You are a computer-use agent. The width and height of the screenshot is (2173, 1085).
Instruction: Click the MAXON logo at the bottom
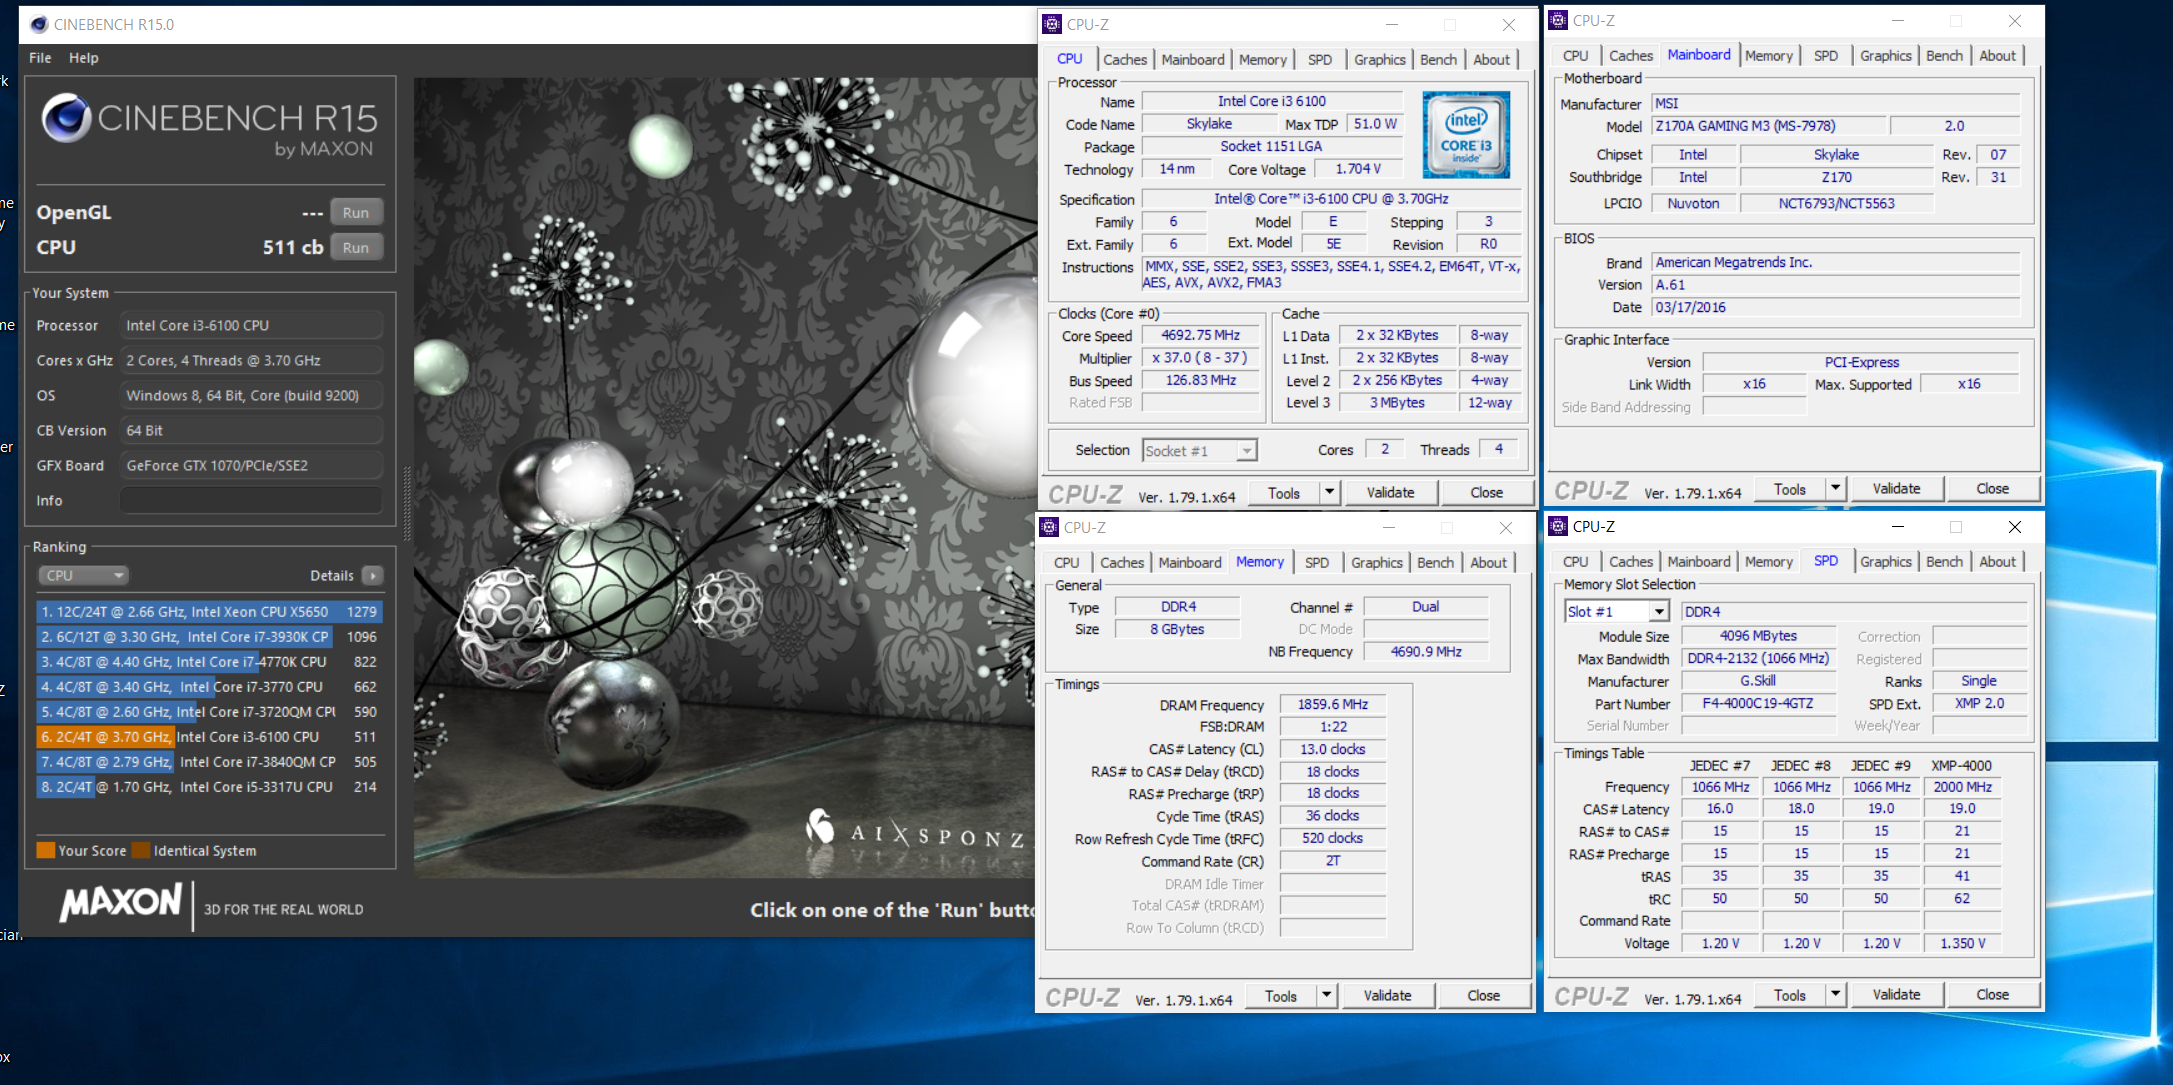pyautogui.click(x=121, y=903)
